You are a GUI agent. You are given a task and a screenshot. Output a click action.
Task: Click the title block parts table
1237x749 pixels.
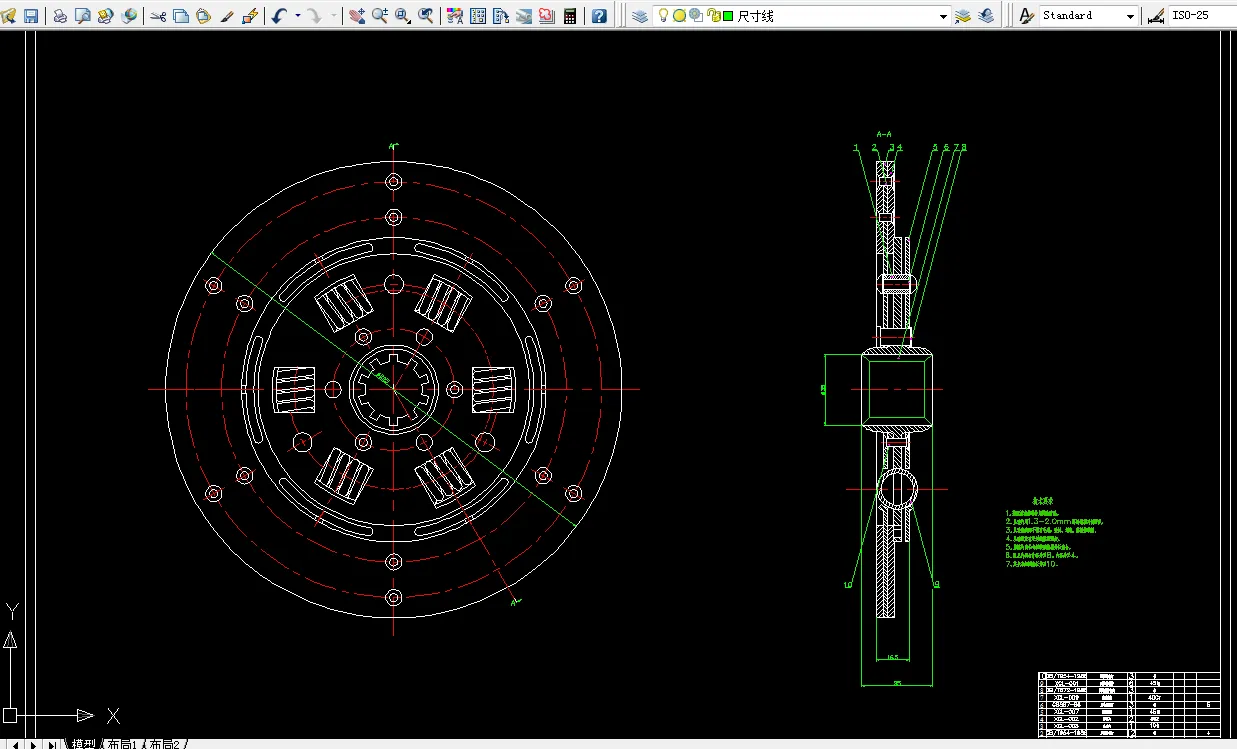tap(1130, 705)
